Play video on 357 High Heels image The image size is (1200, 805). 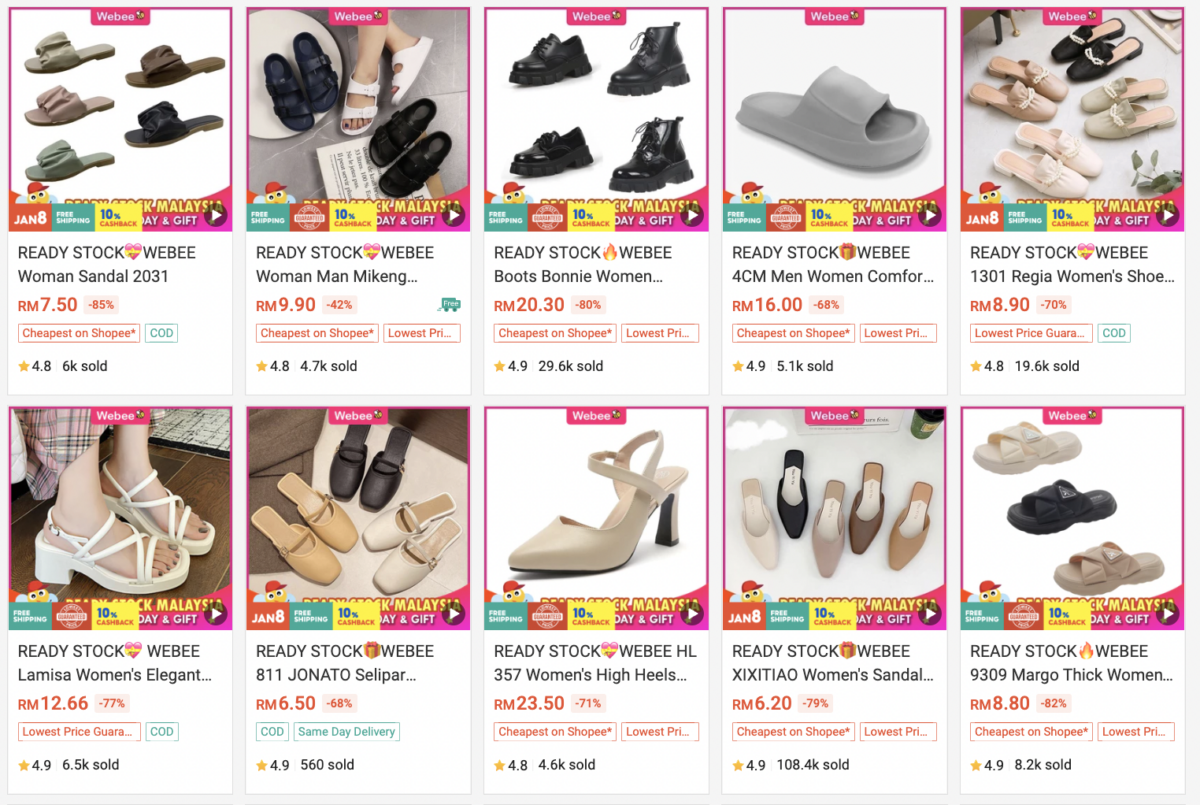coord(691,614)
